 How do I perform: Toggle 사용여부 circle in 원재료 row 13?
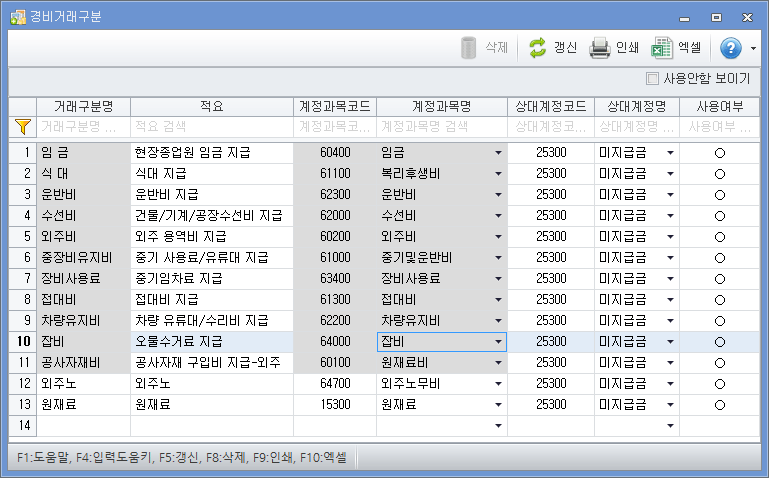click(x=719, y=405)
